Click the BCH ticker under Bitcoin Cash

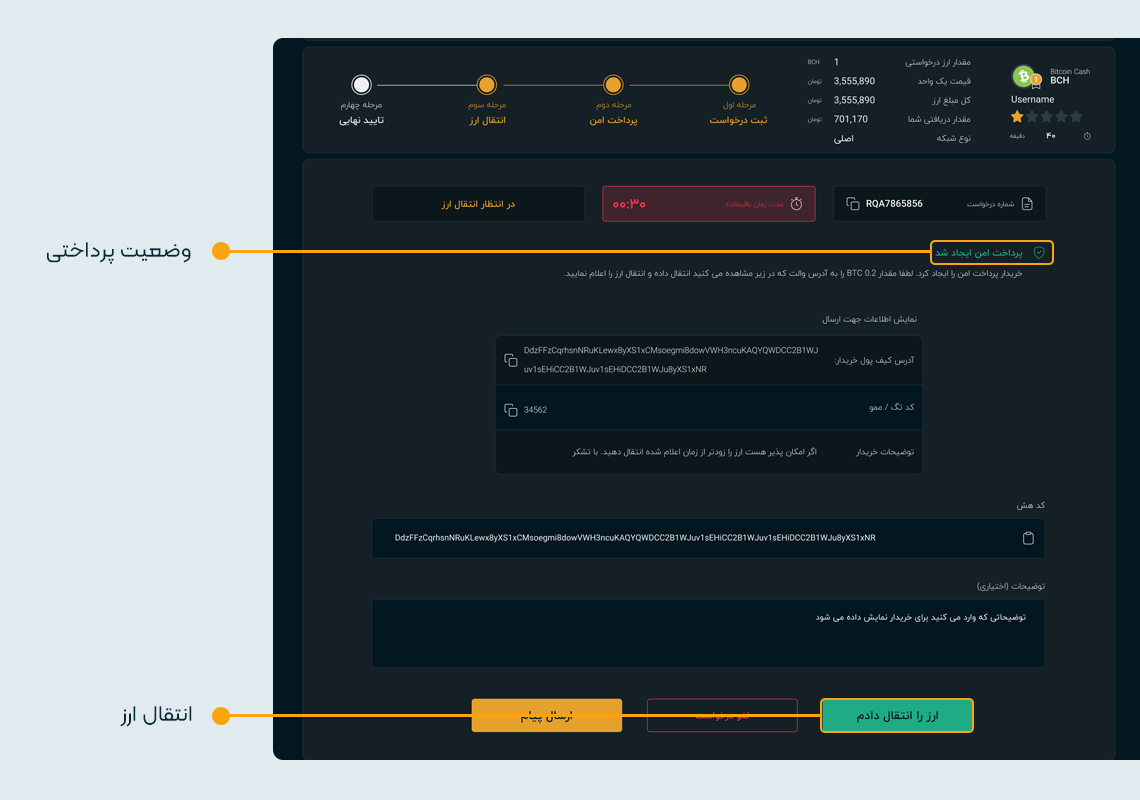pos(1059,81)
